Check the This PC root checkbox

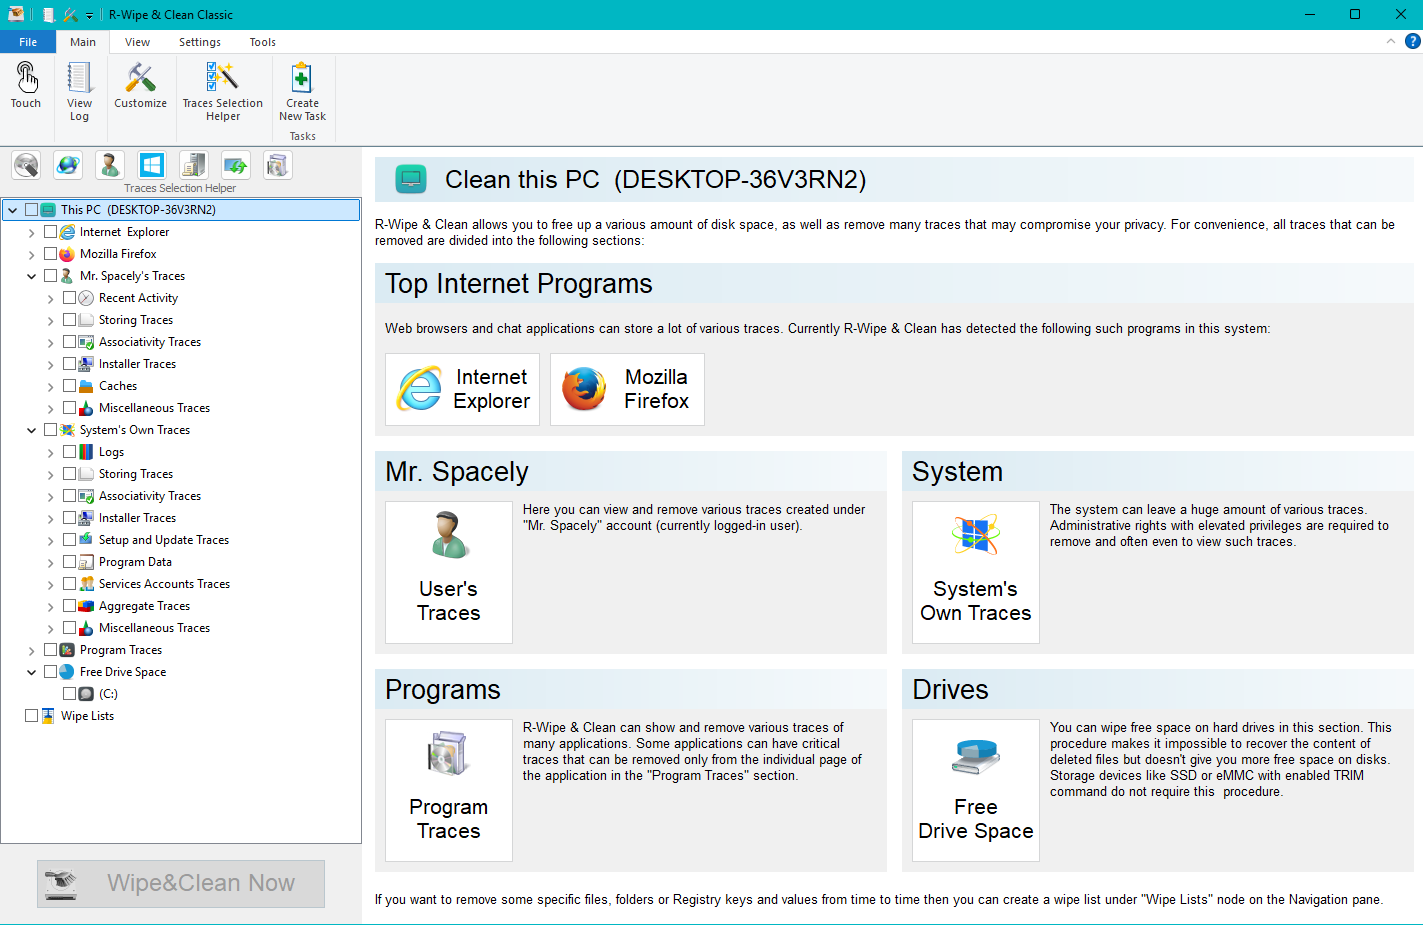[31, 210]
